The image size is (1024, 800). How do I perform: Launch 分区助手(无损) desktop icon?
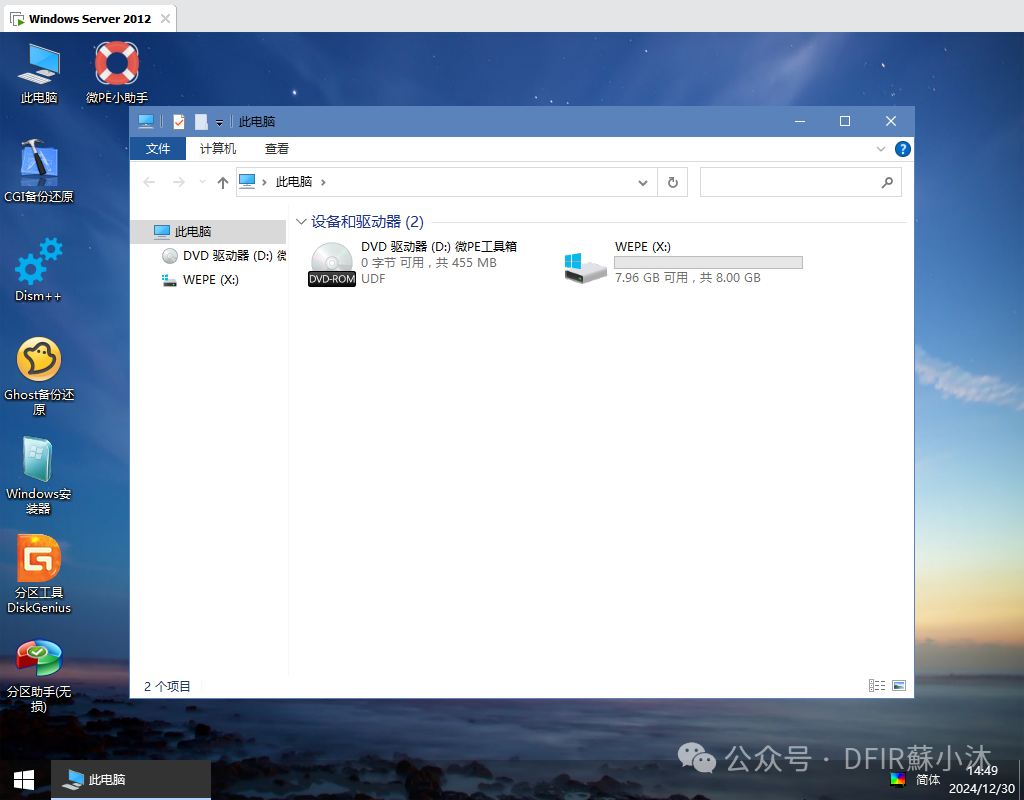point(39,675)
